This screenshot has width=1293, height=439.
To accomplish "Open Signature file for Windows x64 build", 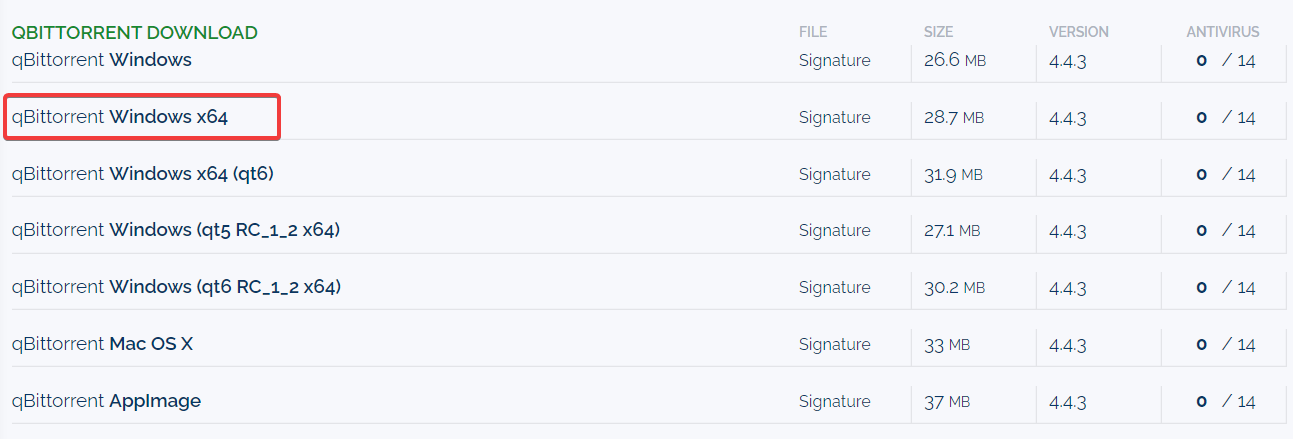I will 834,118.
